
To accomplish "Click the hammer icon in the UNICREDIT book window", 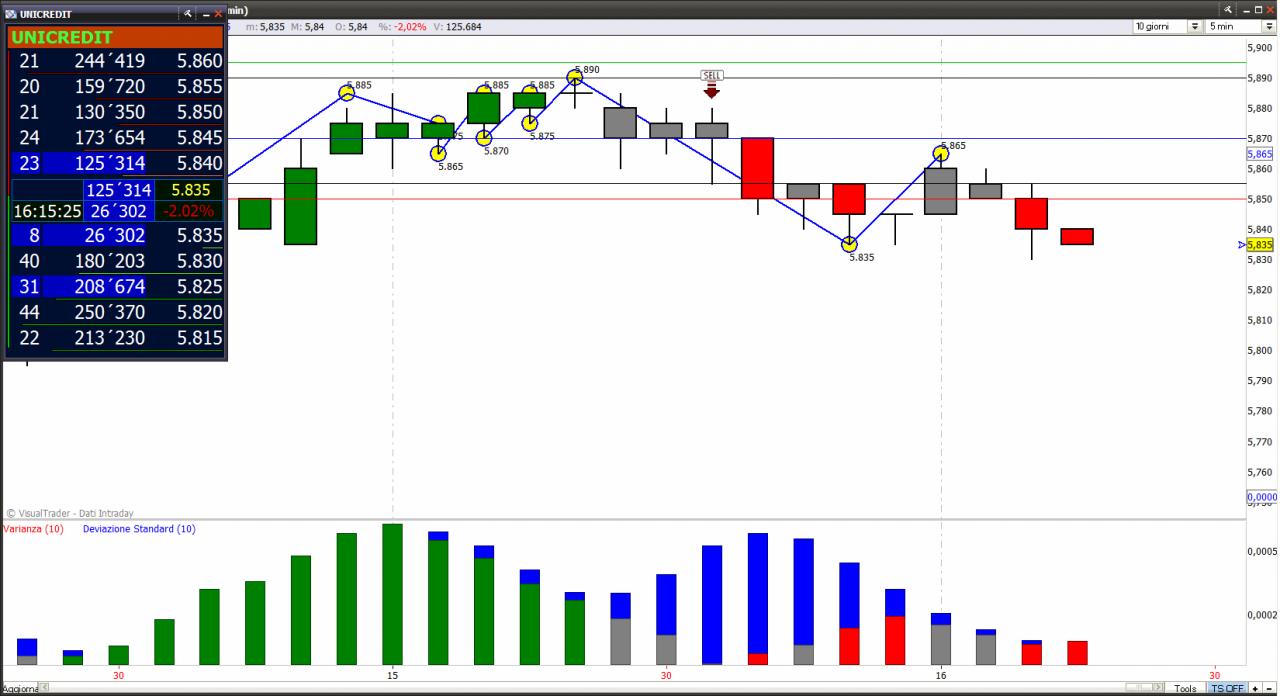I will click(187, 14).
